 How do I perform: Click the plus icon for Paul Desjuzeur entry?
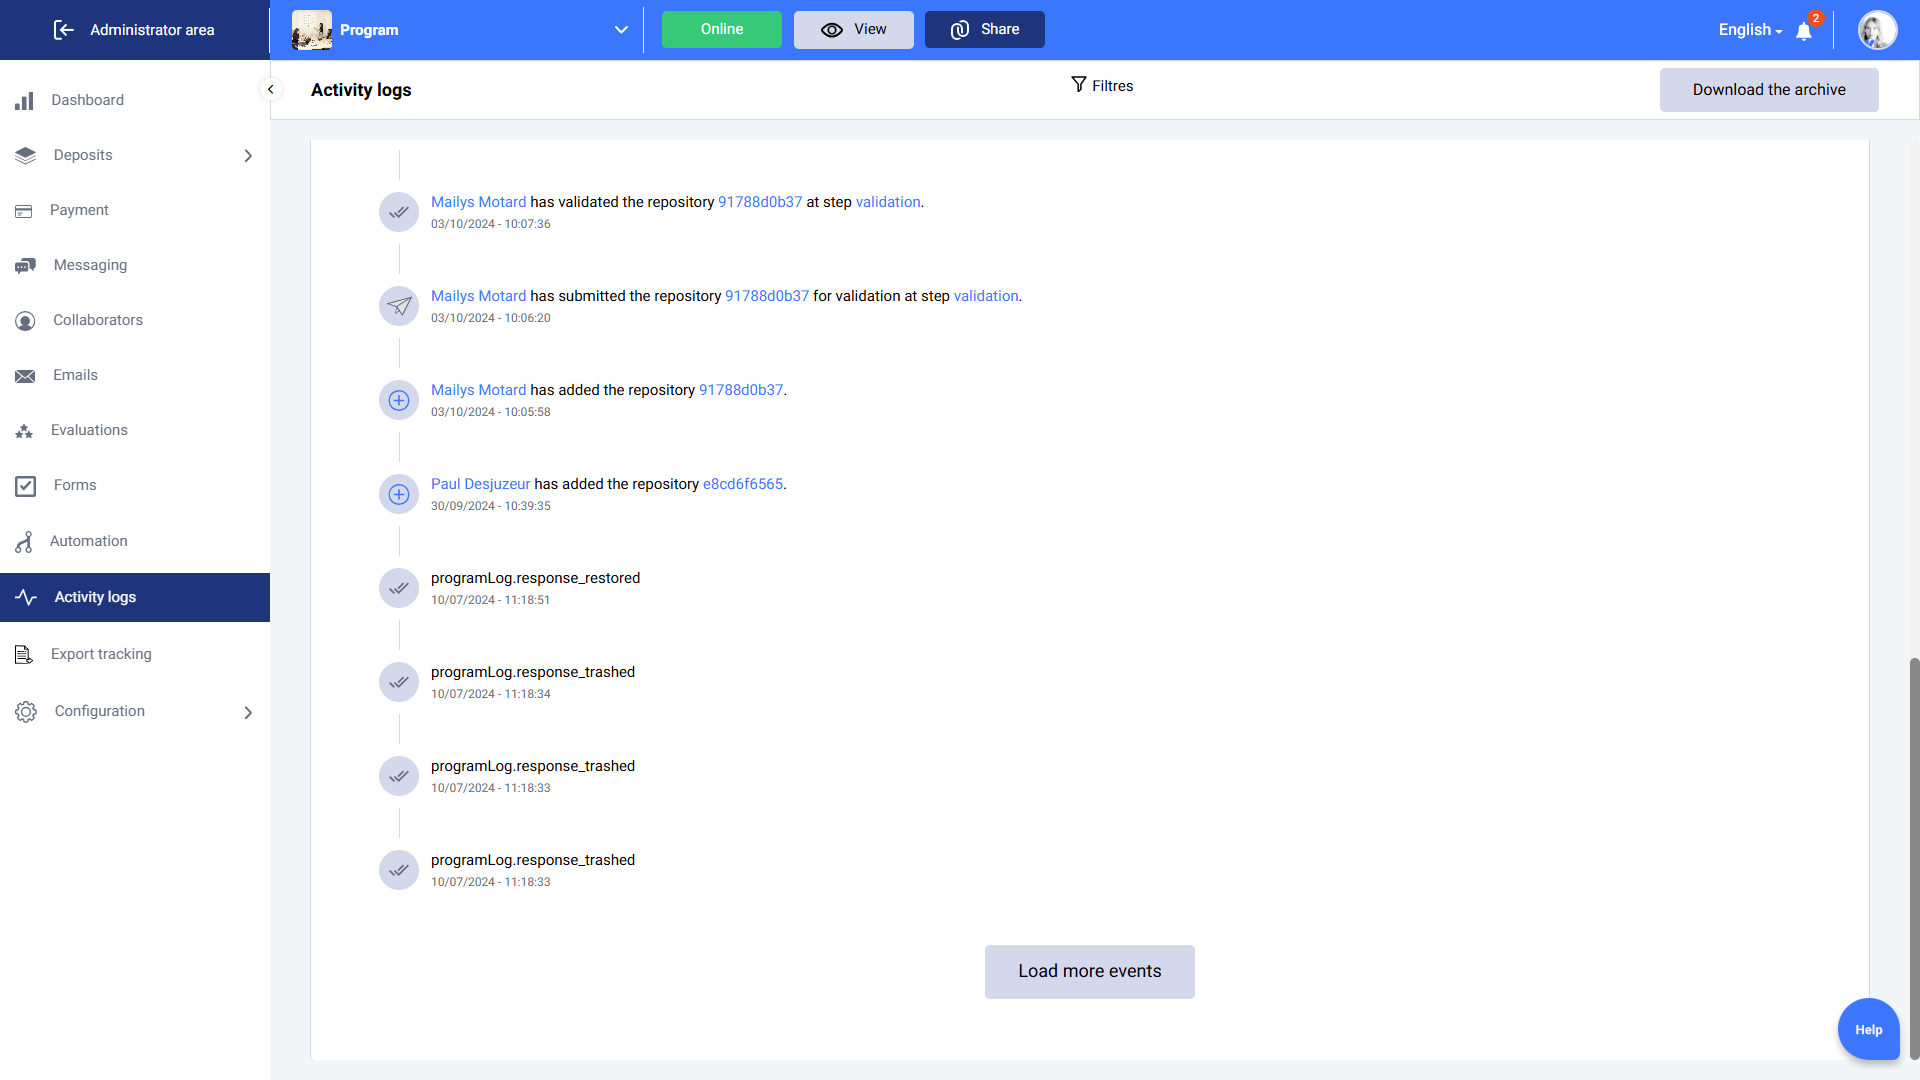(x=399, y=494)
